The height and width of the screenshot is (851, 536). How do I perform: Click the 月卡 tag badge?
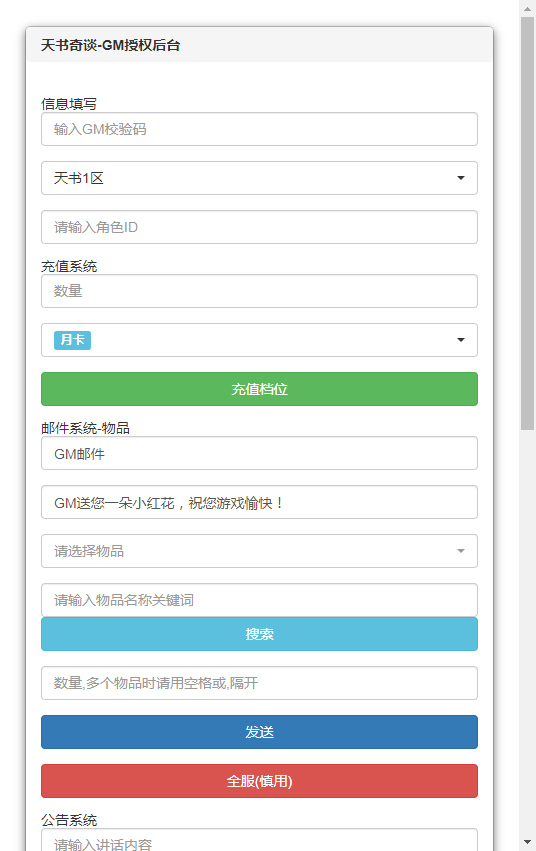72,340
